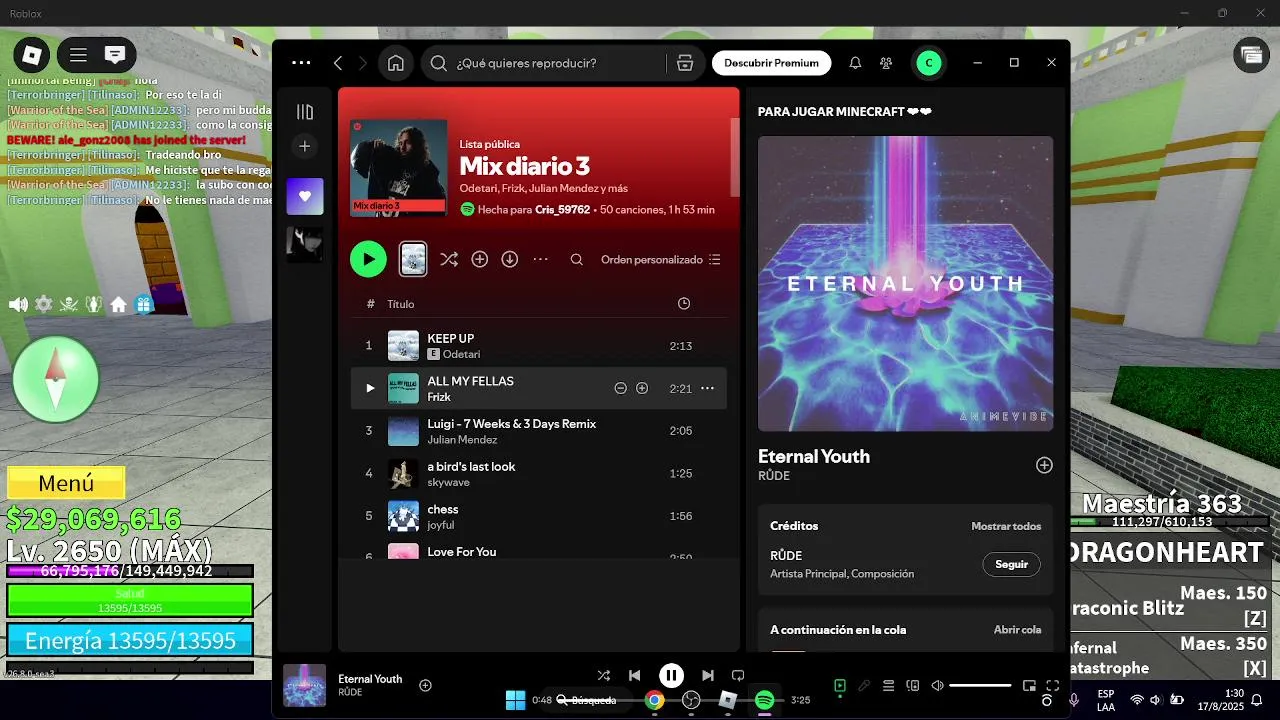Search within the playlist
This screenshot has height=720, width=1280.
(x=577, y=260)
